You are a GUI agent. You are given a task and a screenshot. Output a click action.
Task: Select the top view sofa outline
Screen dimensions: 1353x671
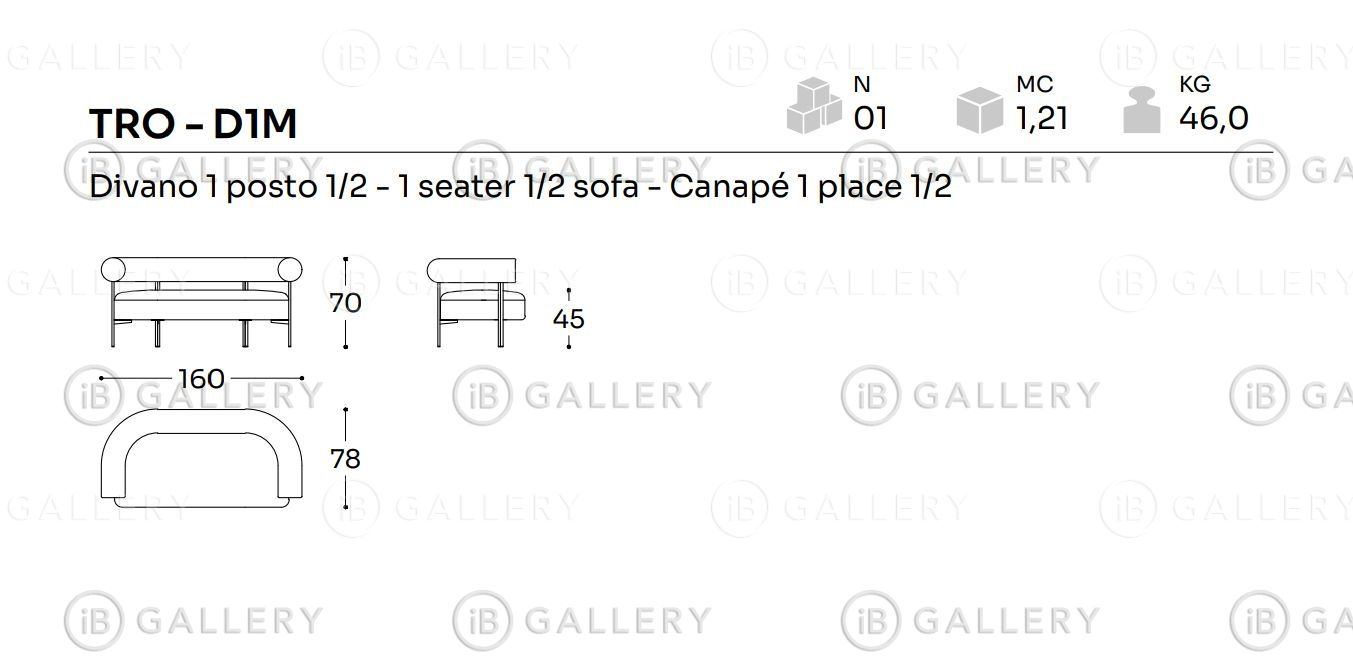click(201, 459)
